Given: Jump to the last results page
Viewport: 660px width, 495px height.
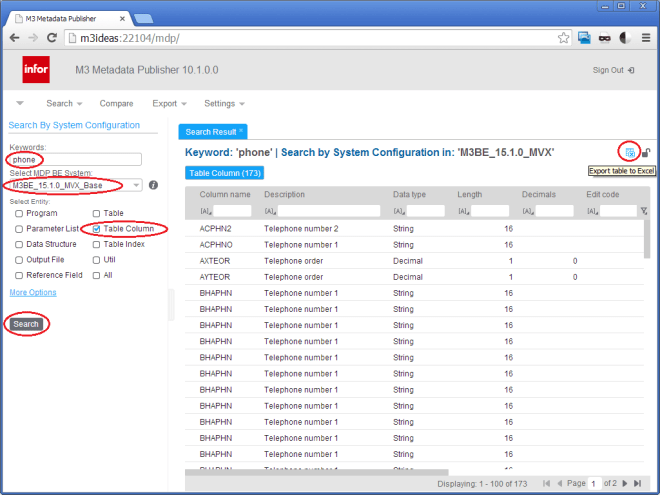Looking at the screenshot, I should click(638, 484).
